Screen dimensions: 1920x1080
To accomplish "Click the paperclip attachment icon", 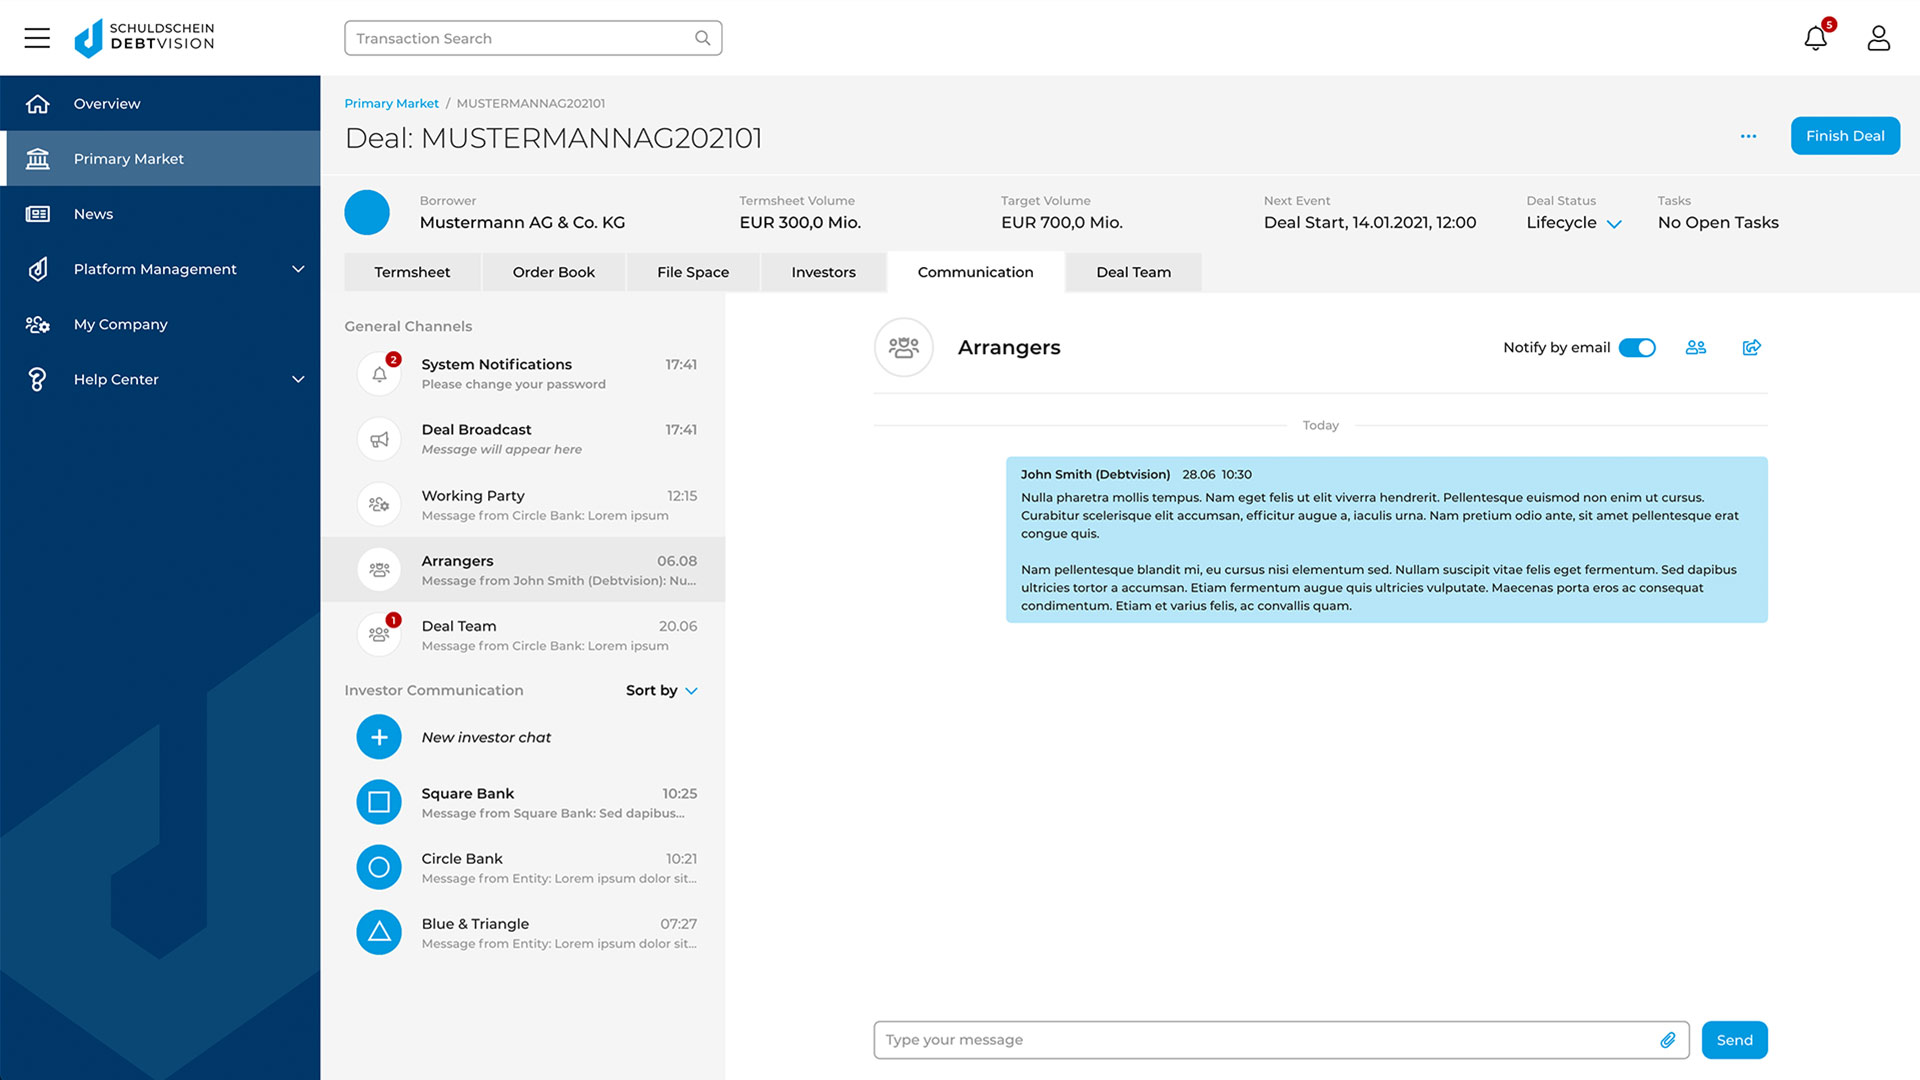I will click(x=1667, y=1040).
